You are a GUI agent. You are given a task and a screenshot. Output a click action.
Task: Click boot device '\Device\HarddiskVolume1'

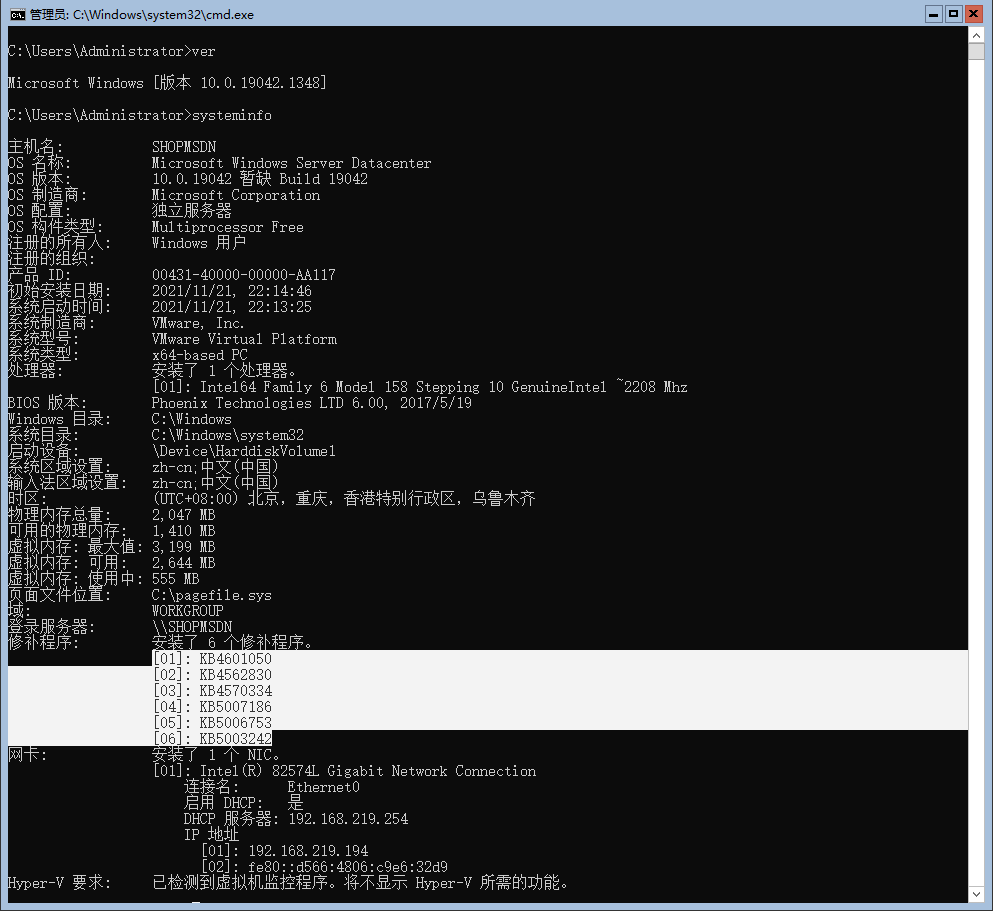pos(244,451)
